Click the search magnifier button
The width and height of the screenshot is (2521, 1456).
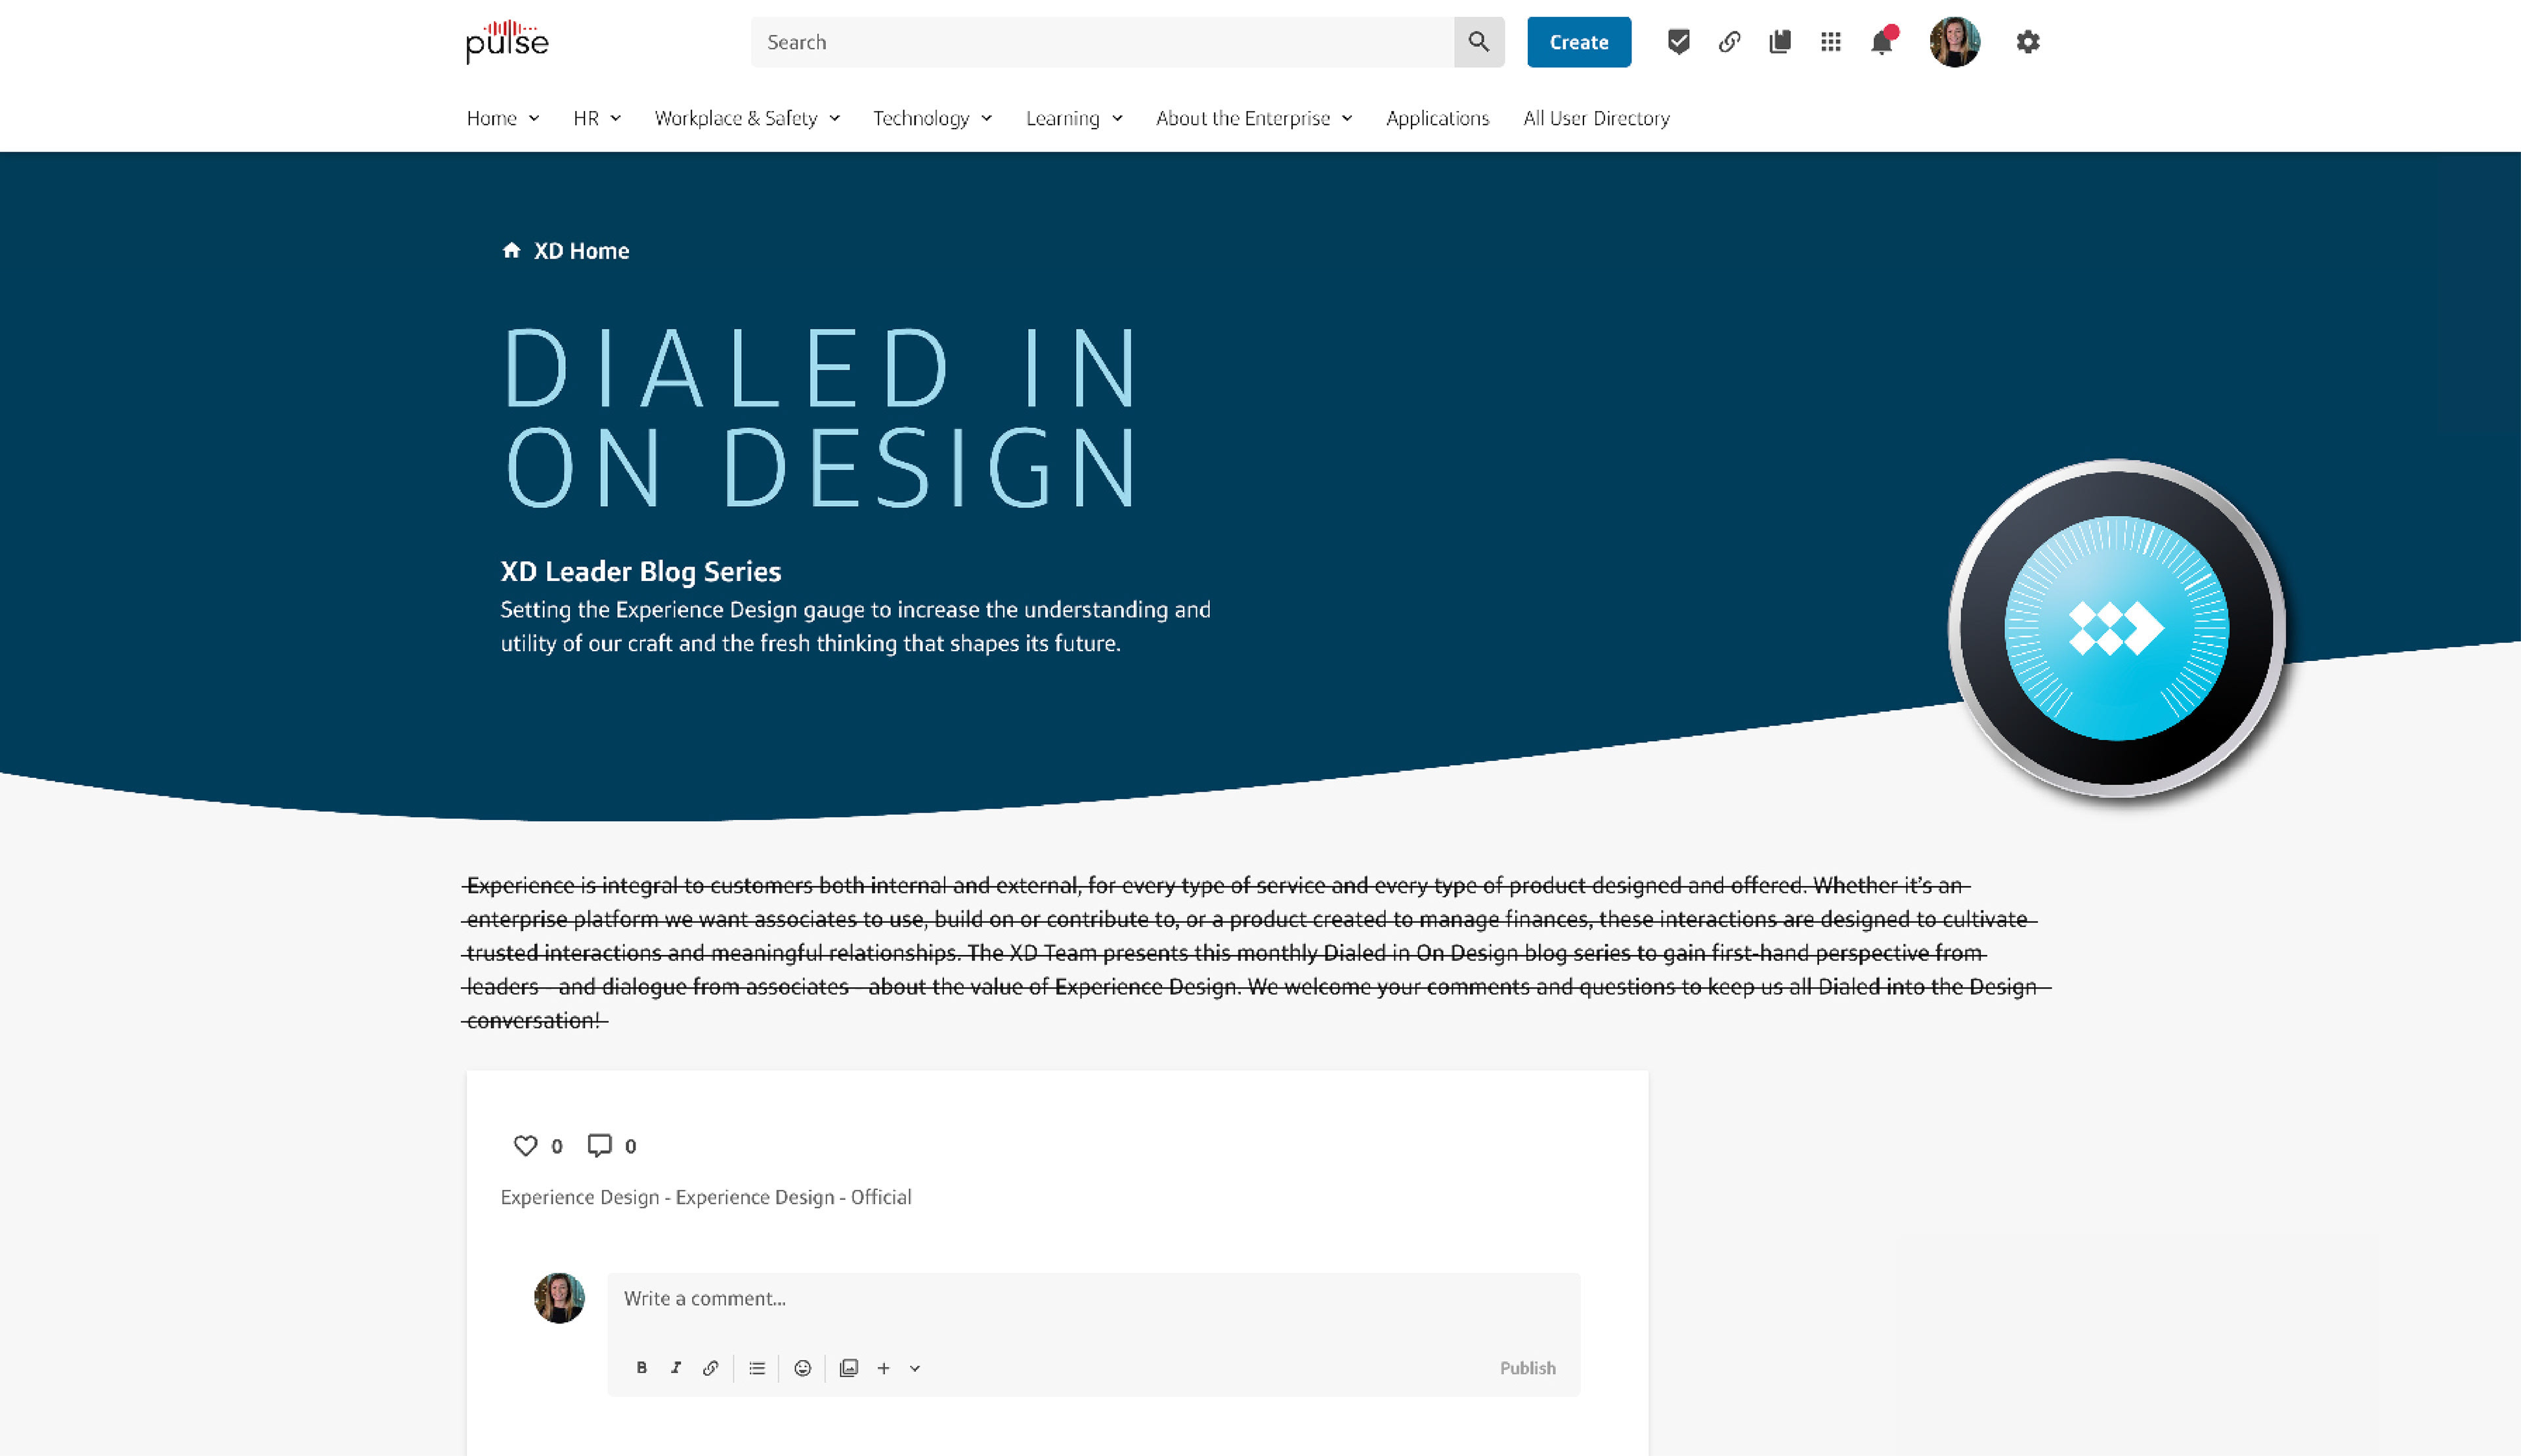[1478, 42]
